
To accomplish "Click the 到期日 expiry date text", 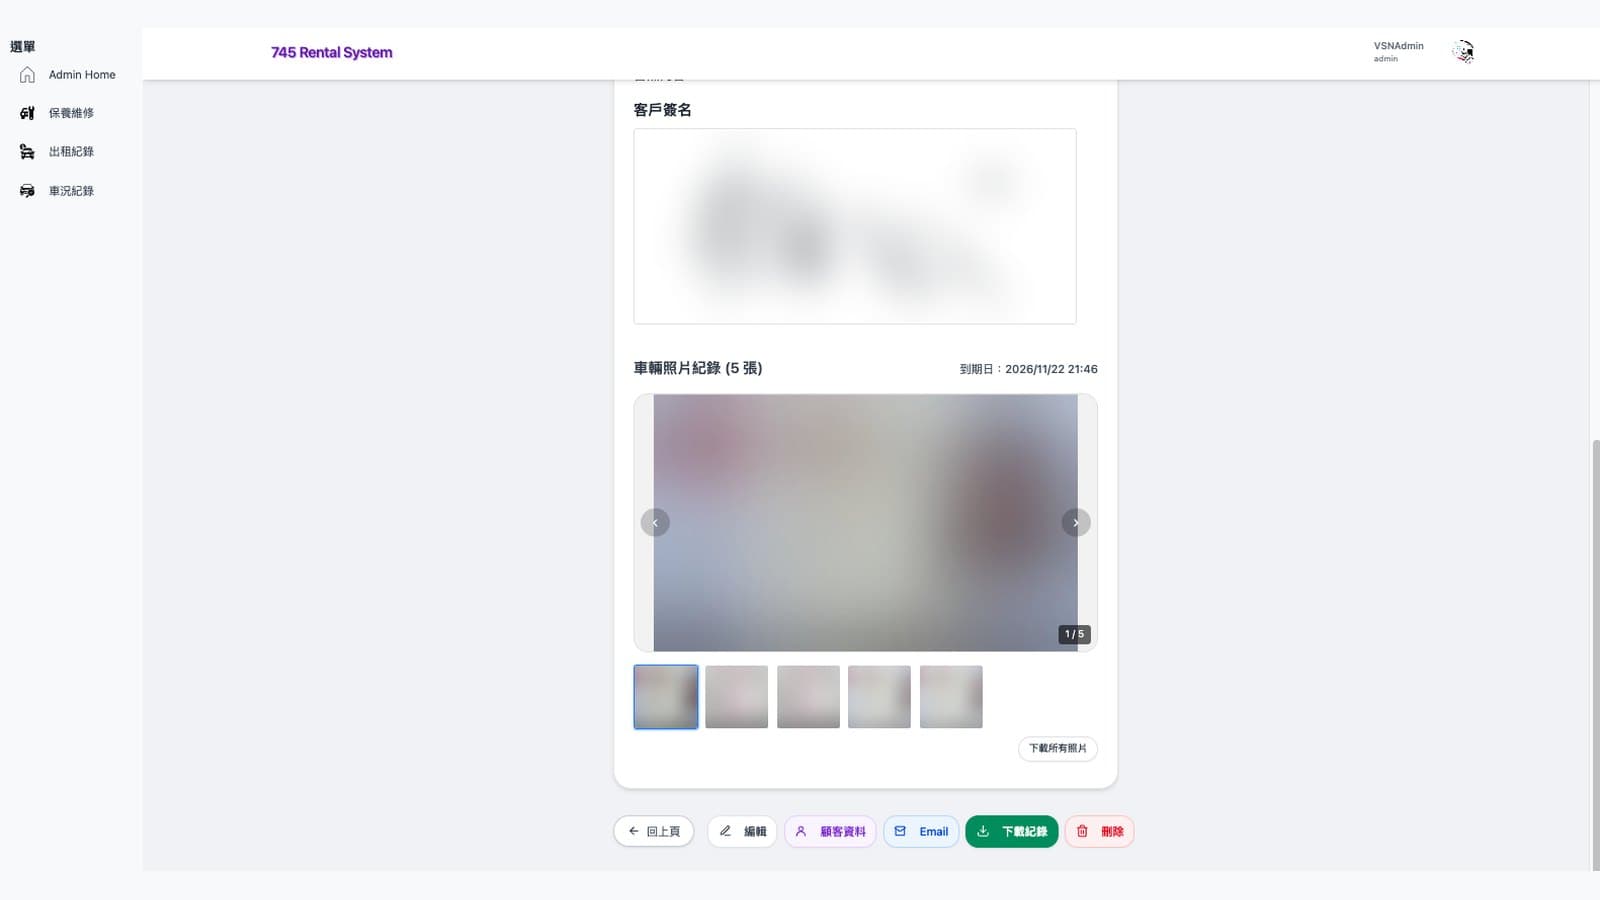I will point(1029,369).
